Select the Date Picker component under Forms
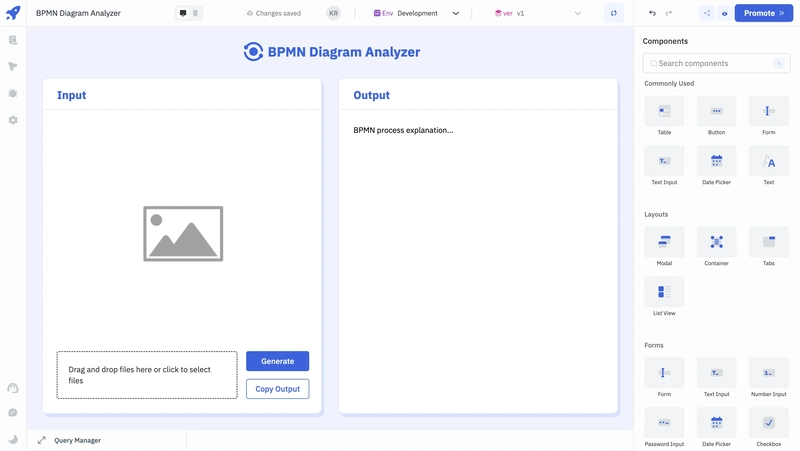 point(716,428)
